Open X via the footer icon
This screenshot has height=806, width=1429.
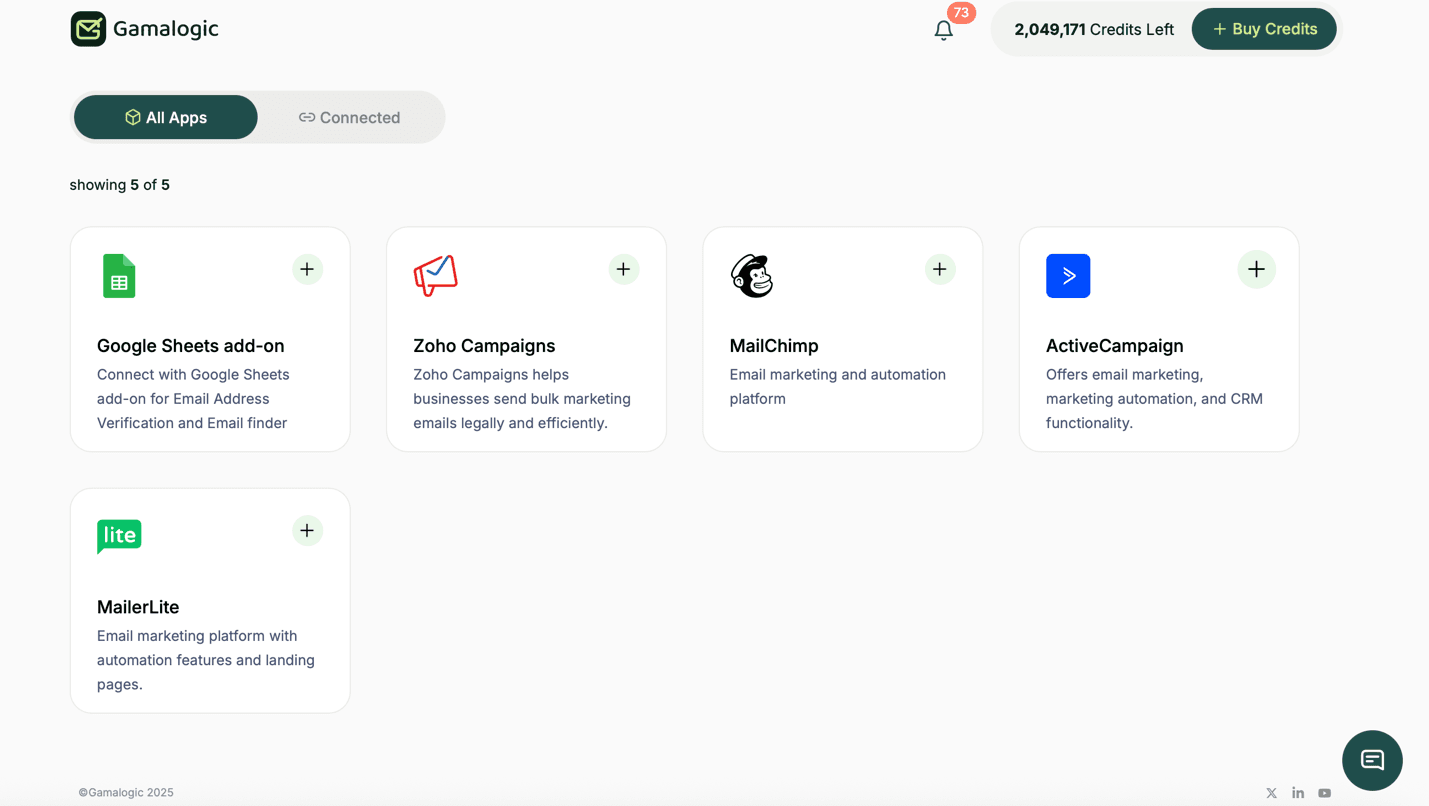(1270, 792)
